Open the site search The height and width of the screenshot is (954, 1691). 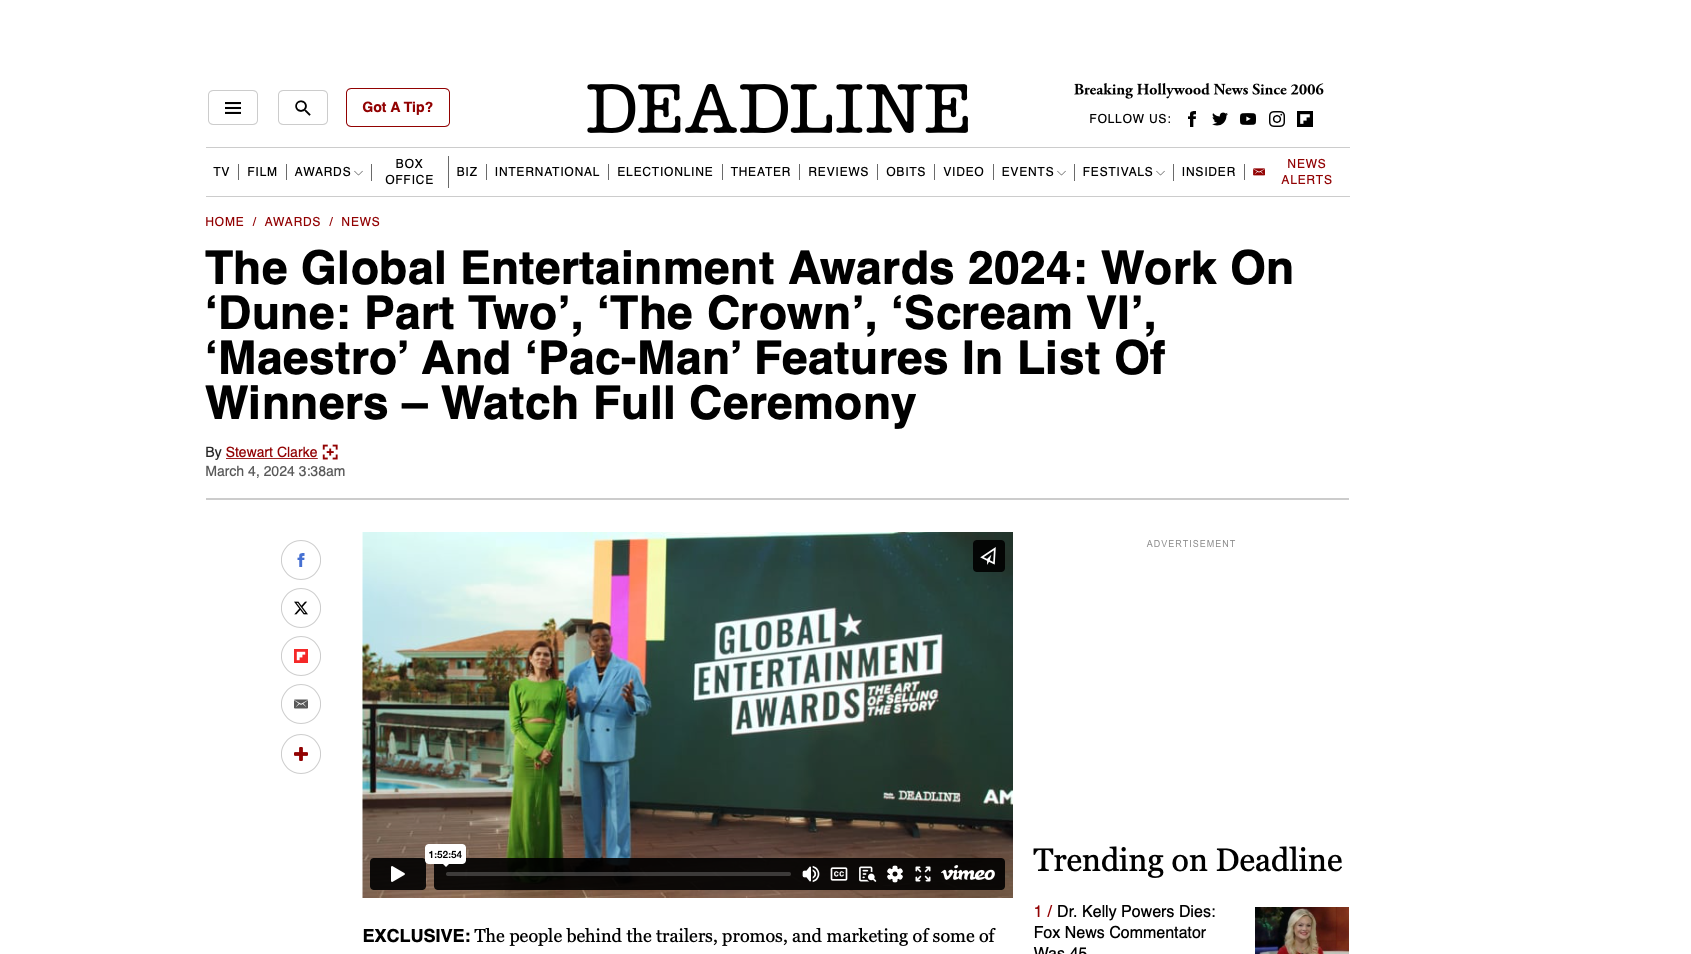point(303,108)
